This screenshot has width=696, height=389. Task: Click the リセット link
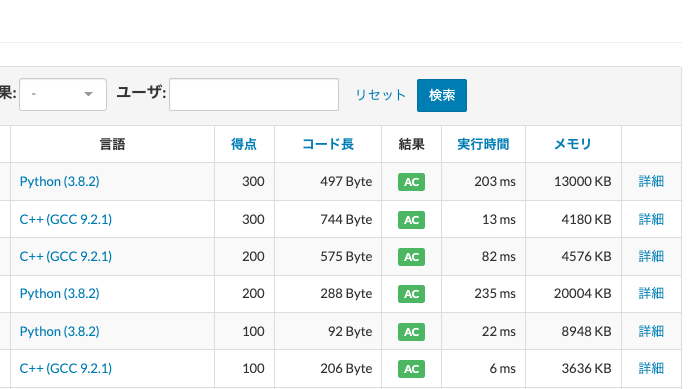[x=380, y=95]
